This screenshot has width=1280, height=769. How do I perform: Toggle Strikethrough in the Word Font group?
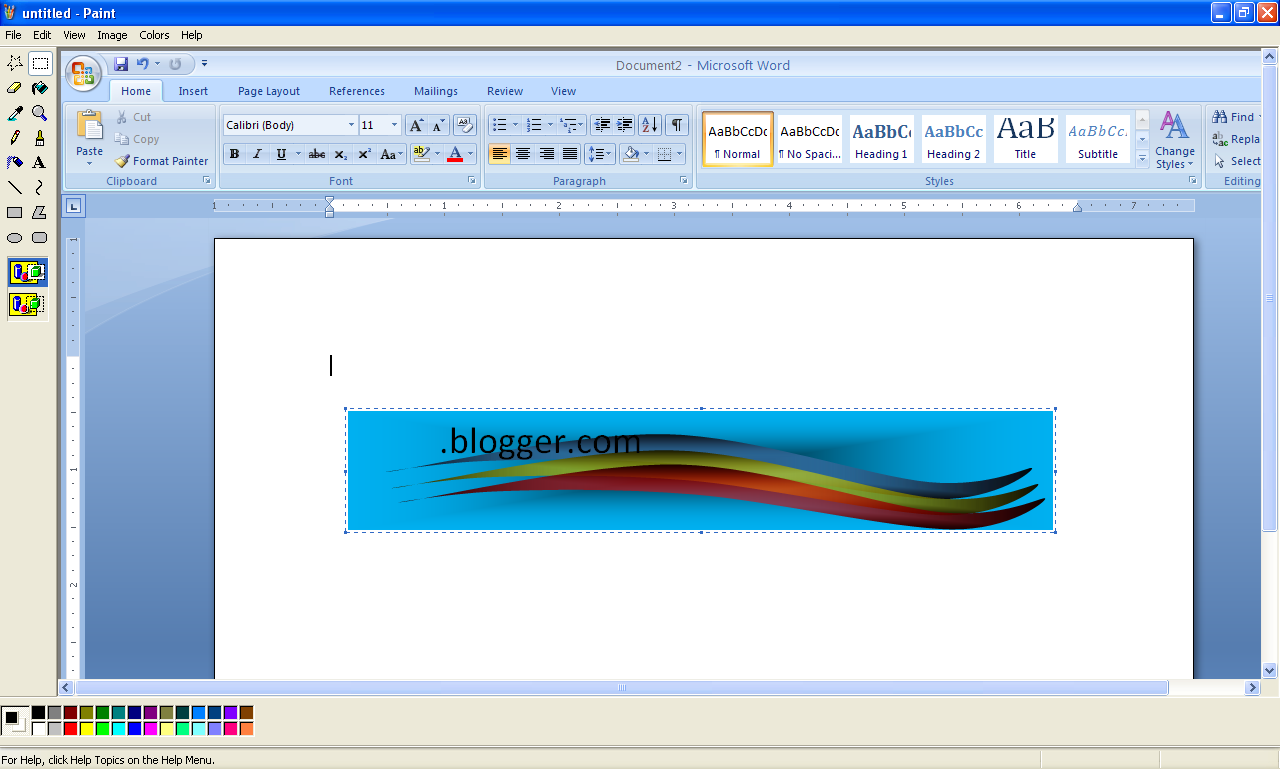pyautogui.click(x=317, y=154)
